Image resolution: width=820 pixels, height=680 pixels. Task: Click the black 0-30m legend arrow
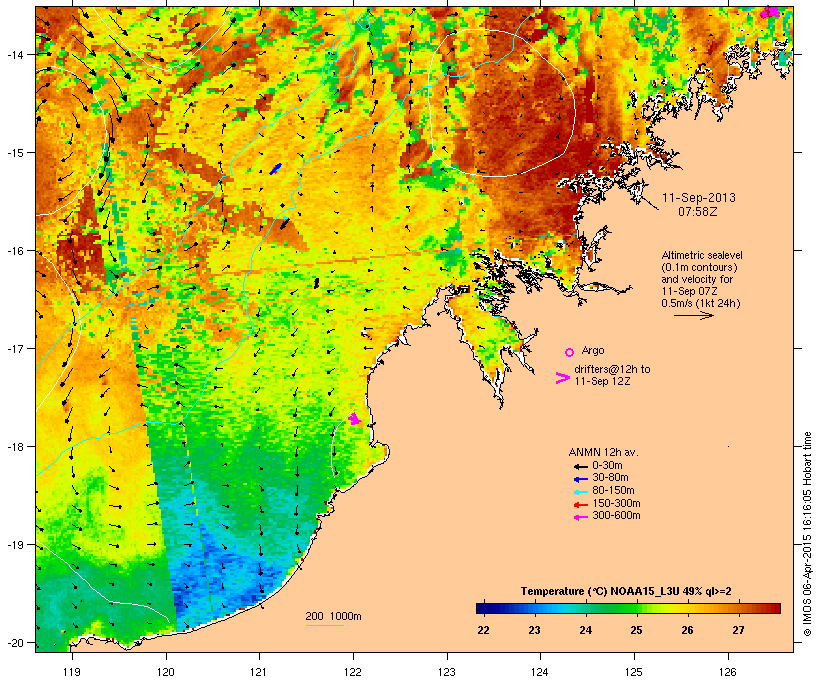click(580, 466)
